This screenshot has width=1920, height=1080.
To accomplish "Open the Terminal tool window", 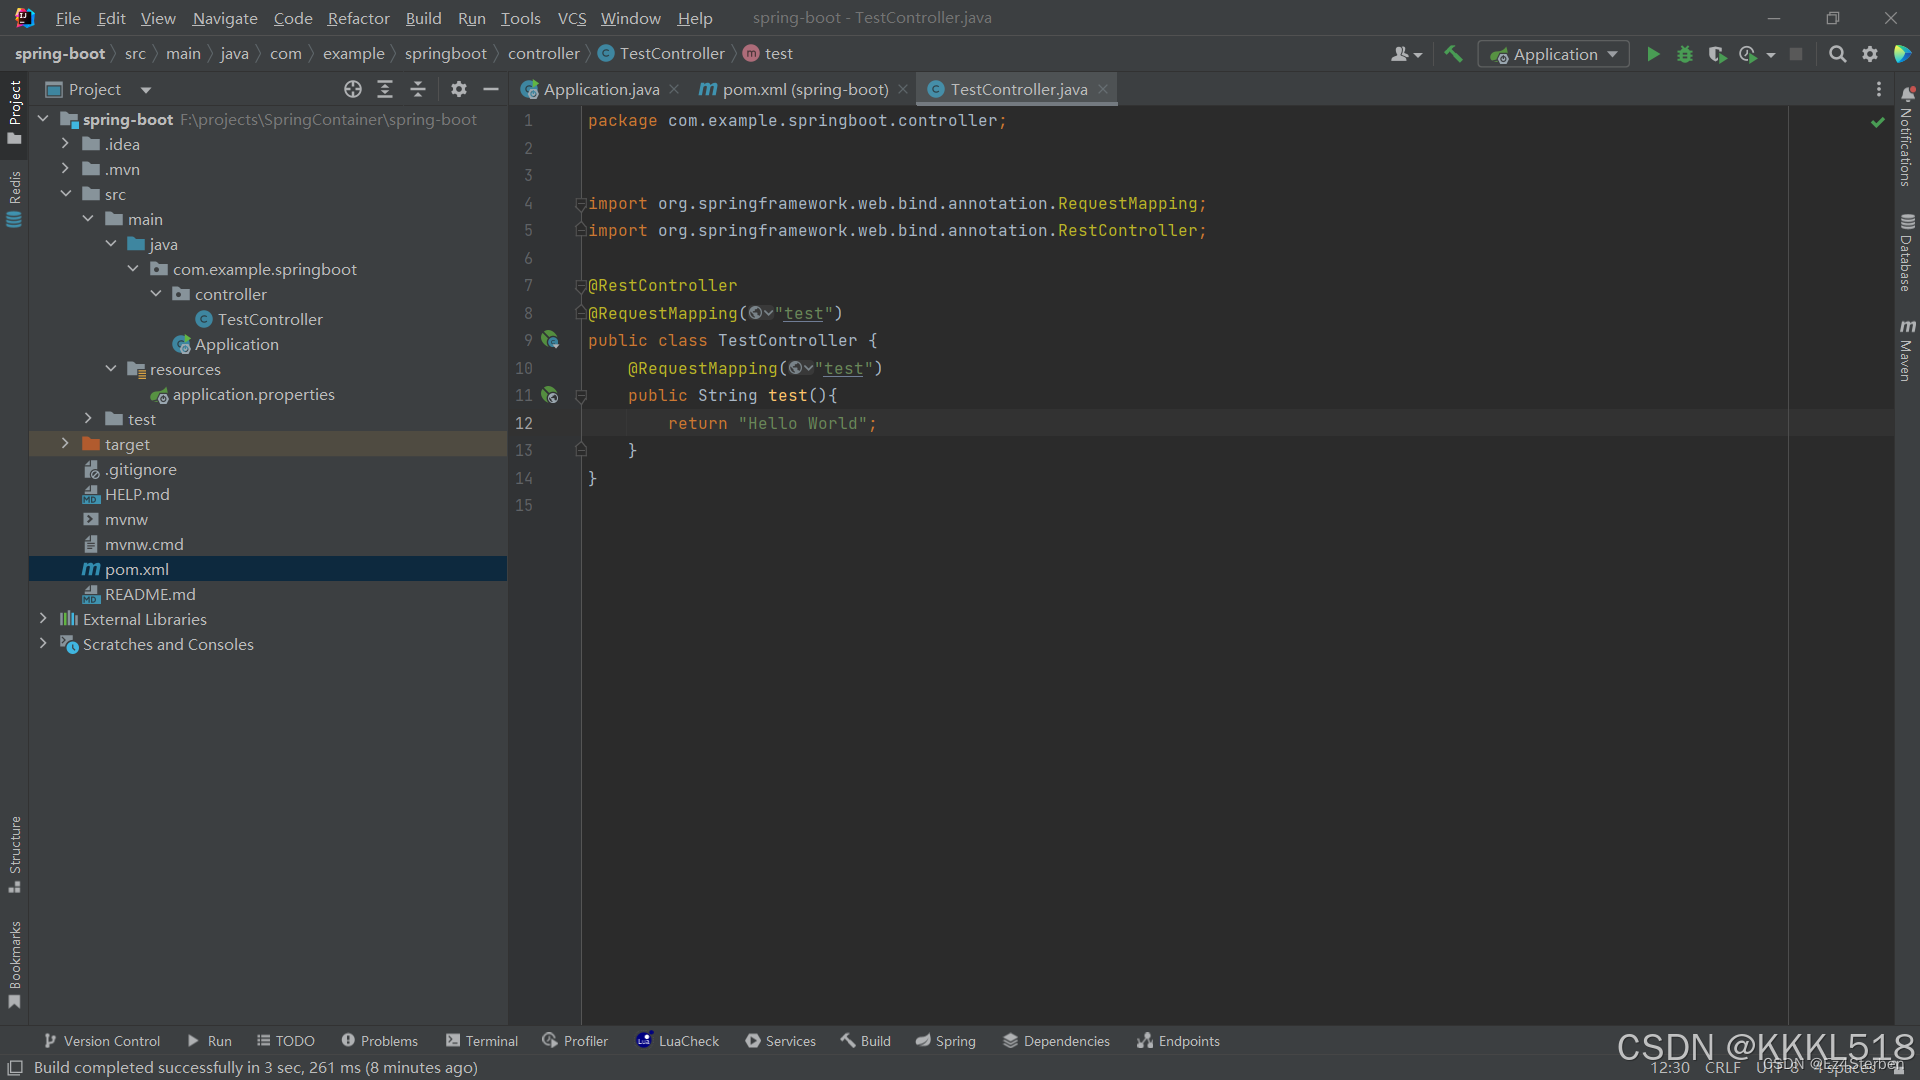I will 482,1041.
